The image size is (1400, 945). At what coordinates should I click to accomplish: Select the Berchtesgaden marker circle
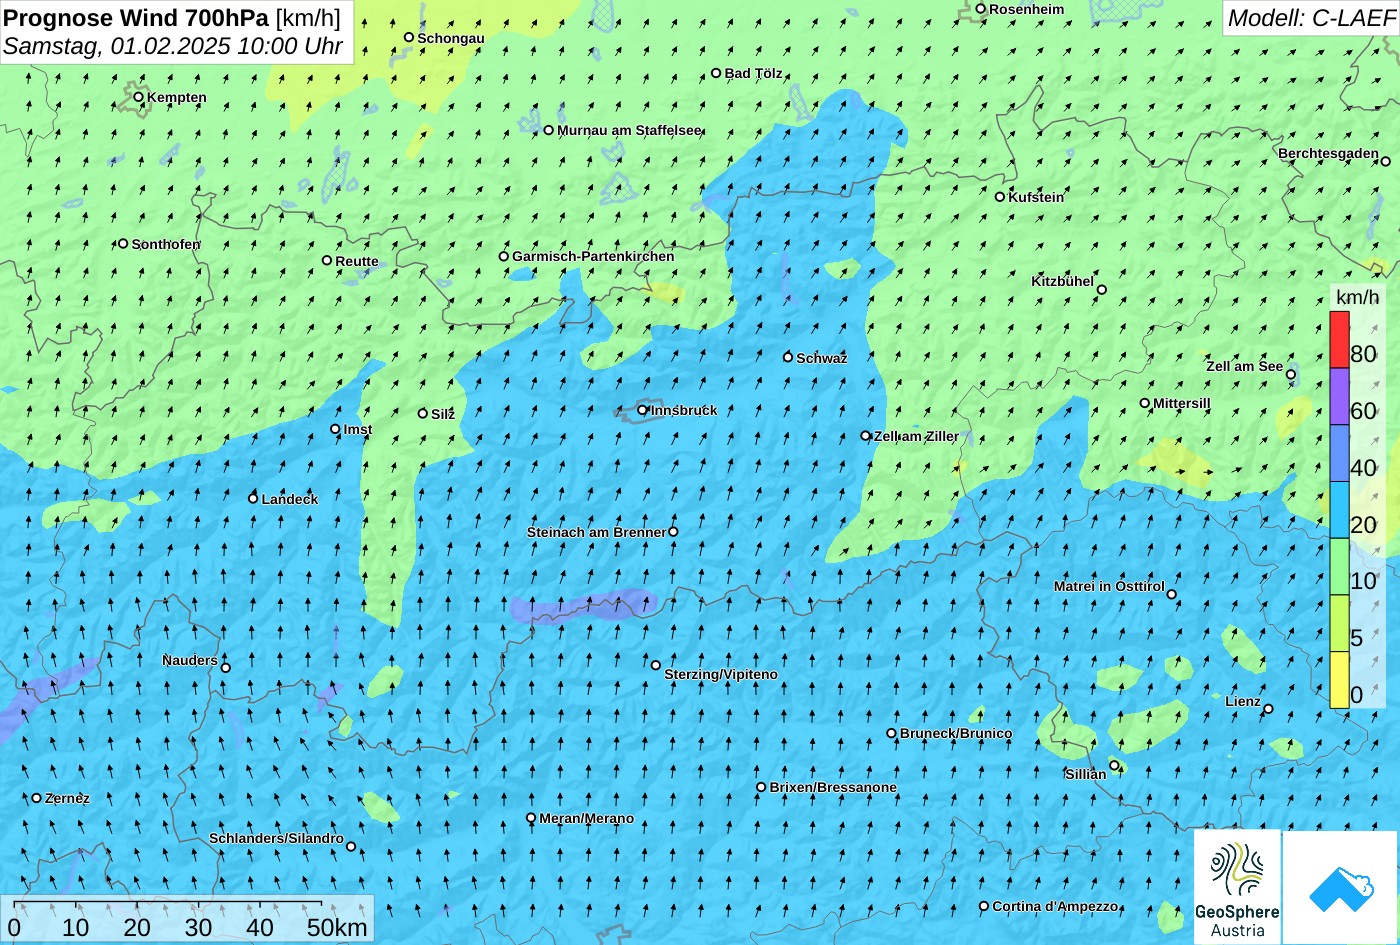(1386, 161)
